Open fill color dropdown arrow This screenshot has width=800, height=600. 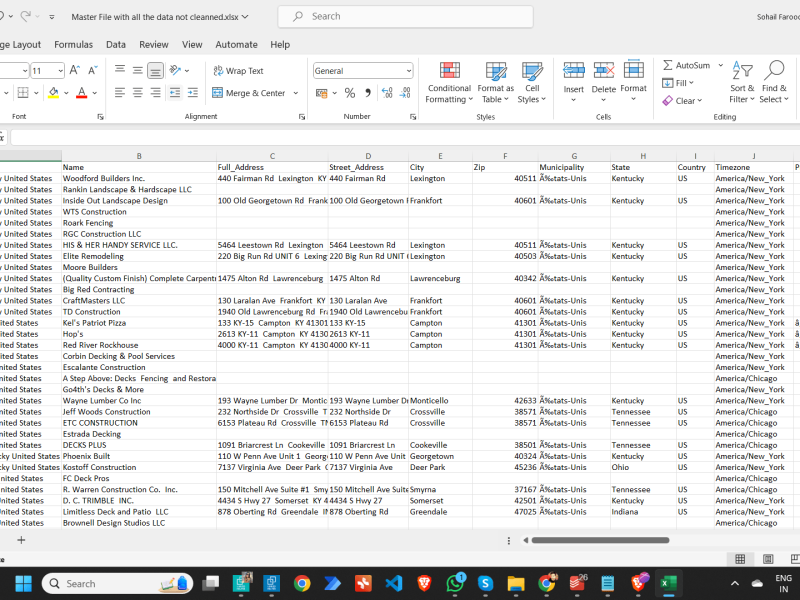66,93
